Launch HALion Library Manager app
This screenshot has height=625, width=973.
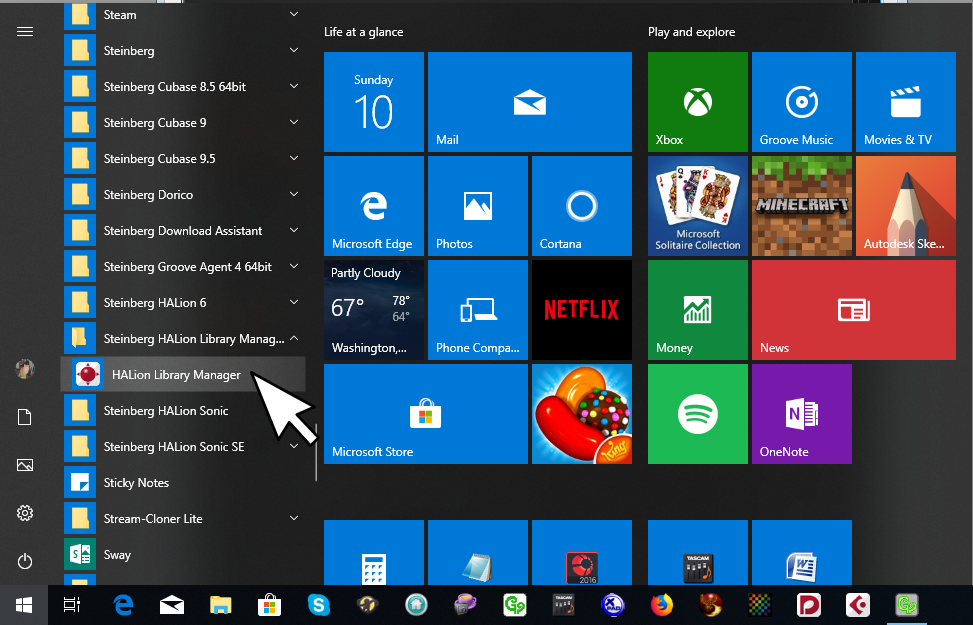(x=183, y=374)
